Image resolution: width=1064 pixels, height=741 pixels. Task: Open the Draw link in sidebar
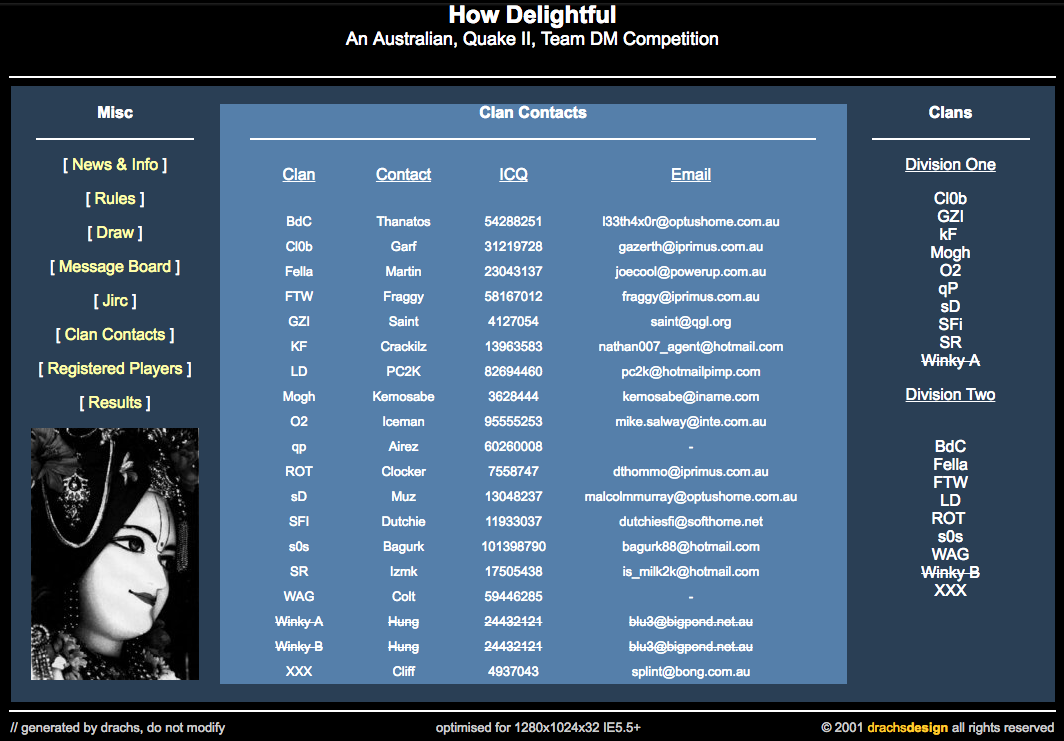(115, 233)
